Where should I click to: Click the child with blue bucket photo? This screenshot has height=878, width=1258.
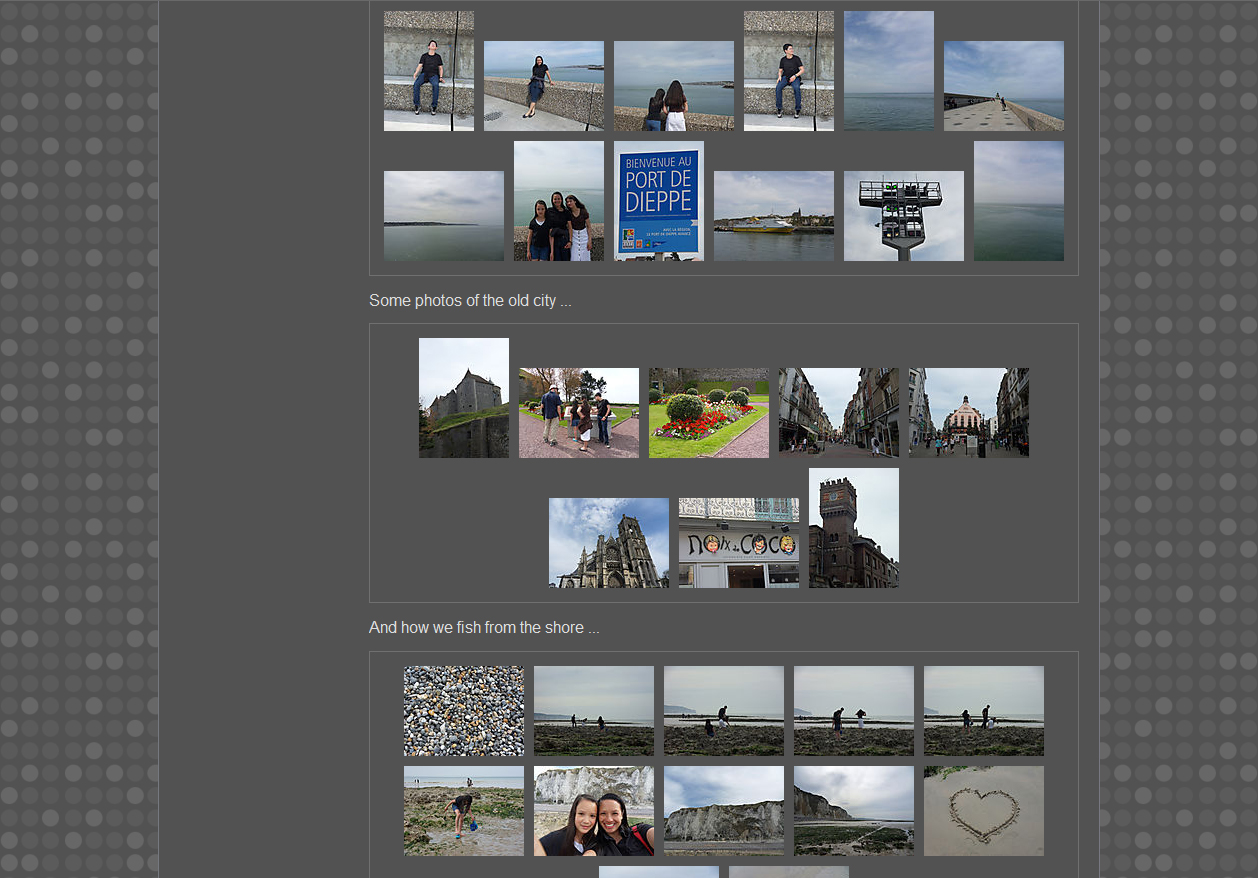coord(463,811)
